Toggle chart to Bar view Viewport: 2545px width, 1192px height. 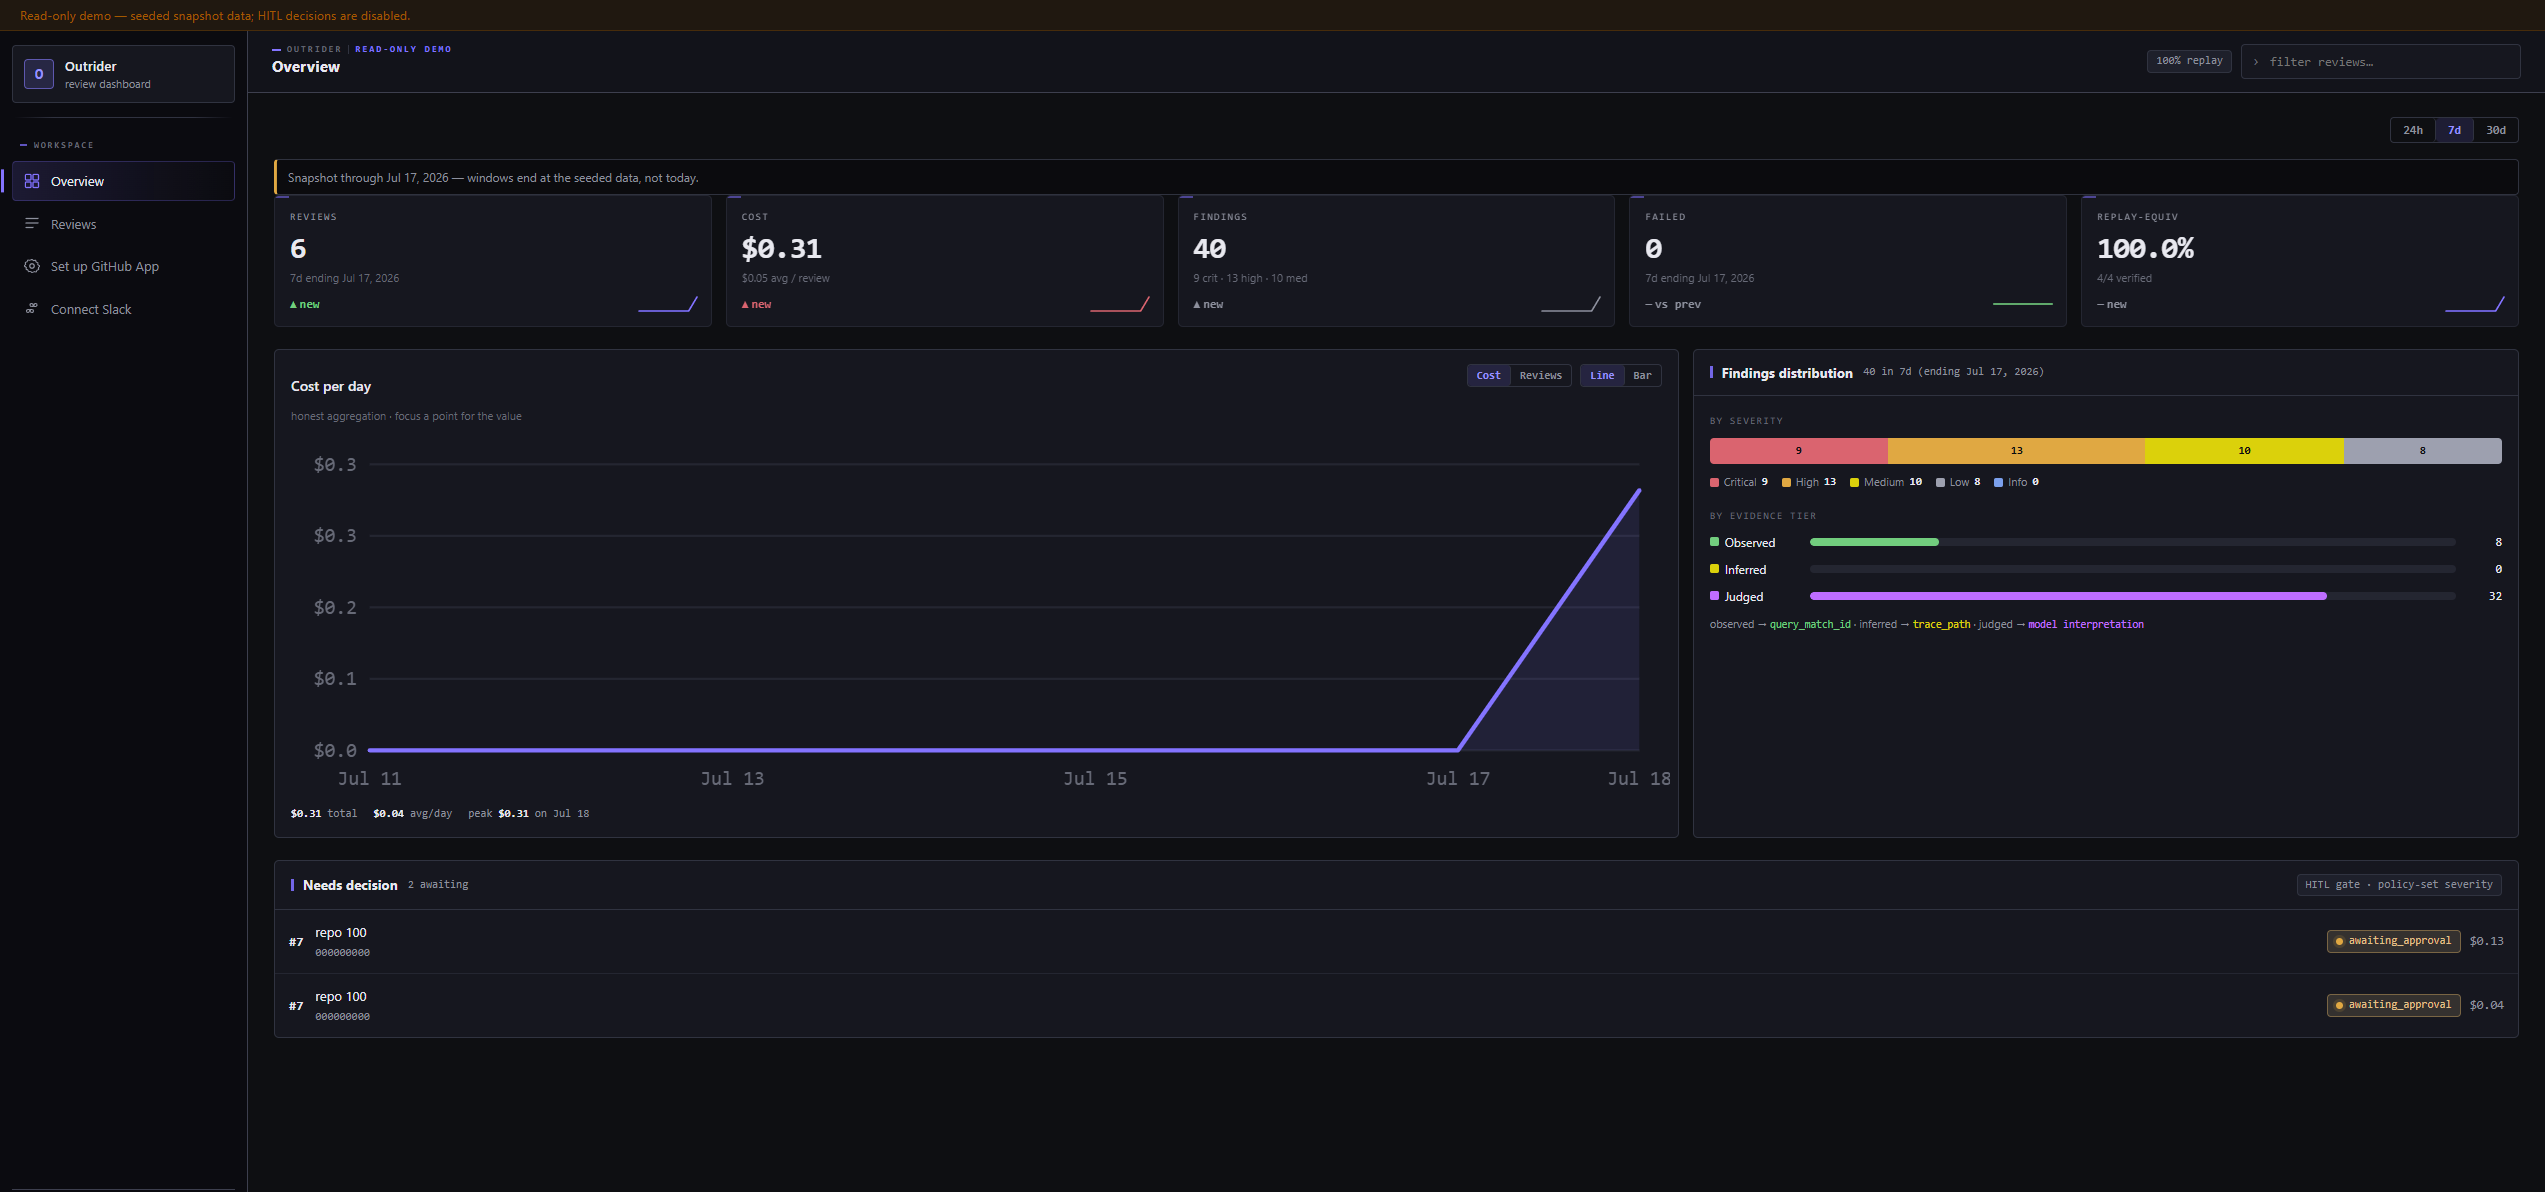click(1642, 376)
